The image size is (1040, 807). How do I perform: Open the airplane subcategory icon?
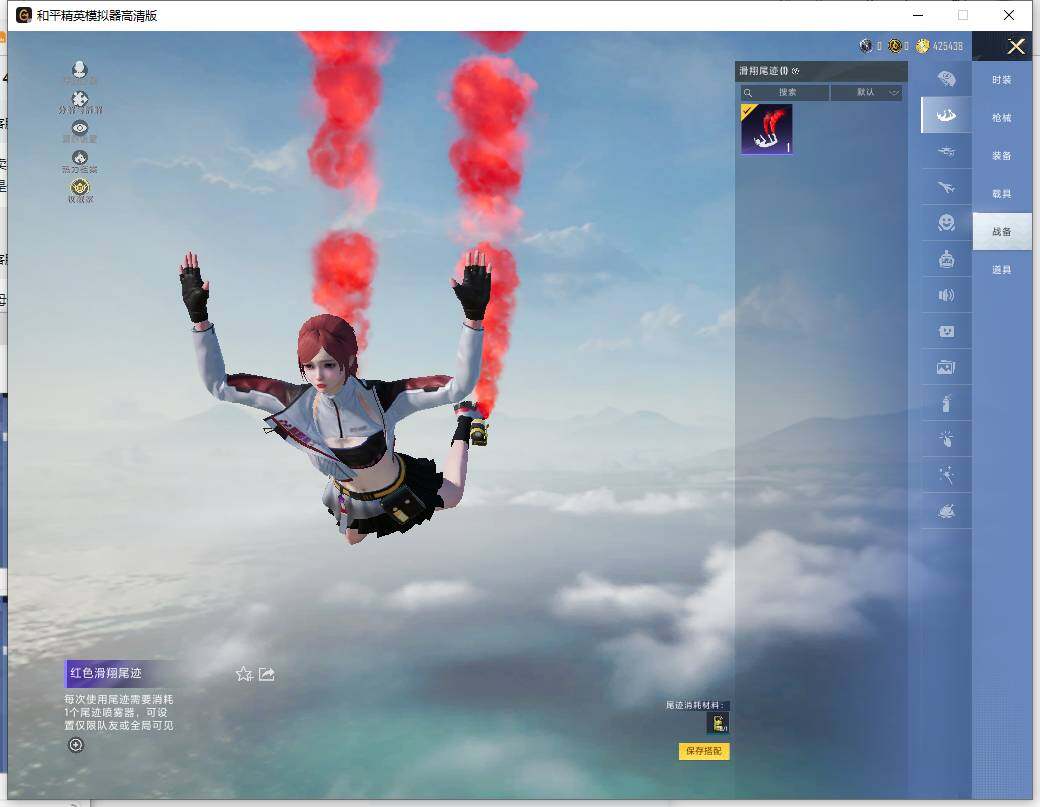pyautogui.click(x=946, y=187)
